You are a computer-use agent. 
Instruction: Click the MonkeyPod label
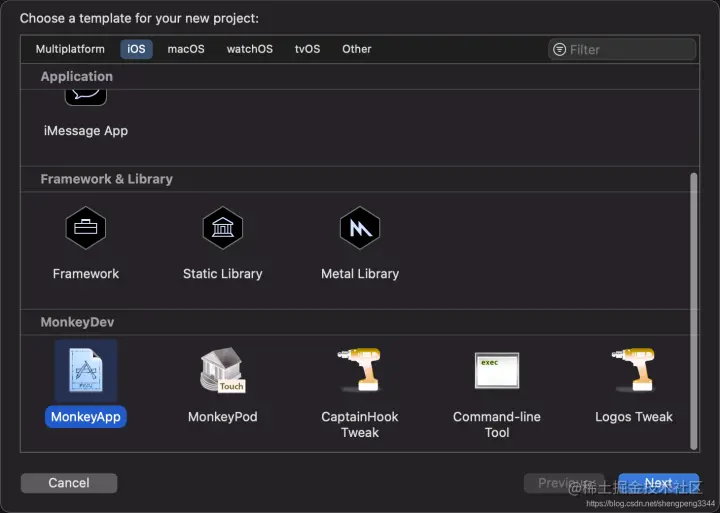pyautogui.click(x=223, y=417)
